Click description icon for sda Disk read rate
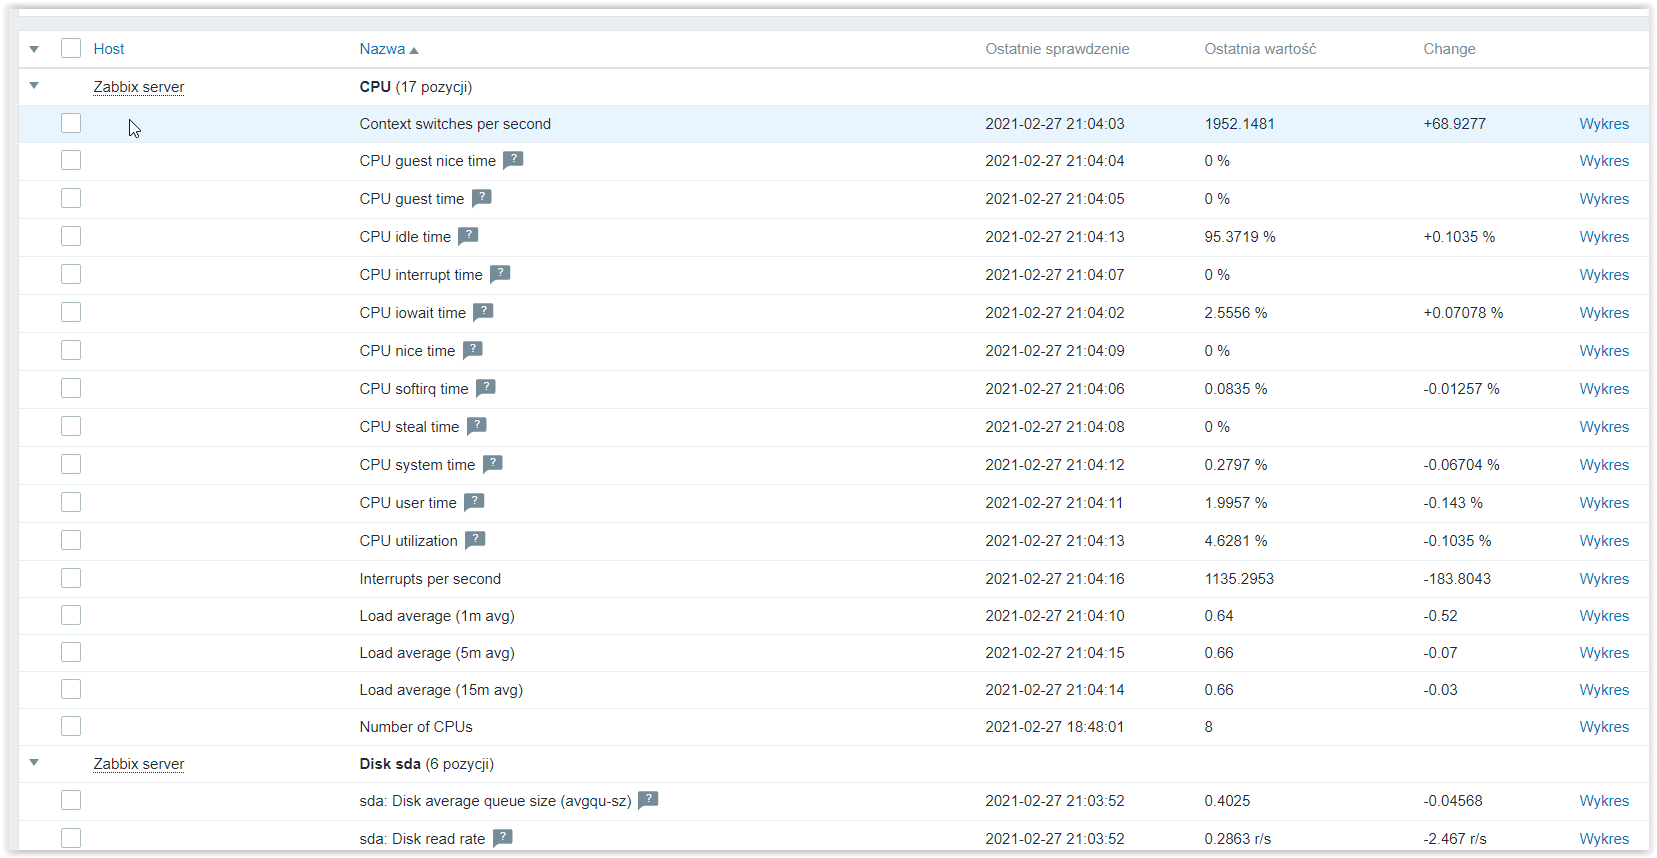Screen dimensions: 1657x858 503,837
